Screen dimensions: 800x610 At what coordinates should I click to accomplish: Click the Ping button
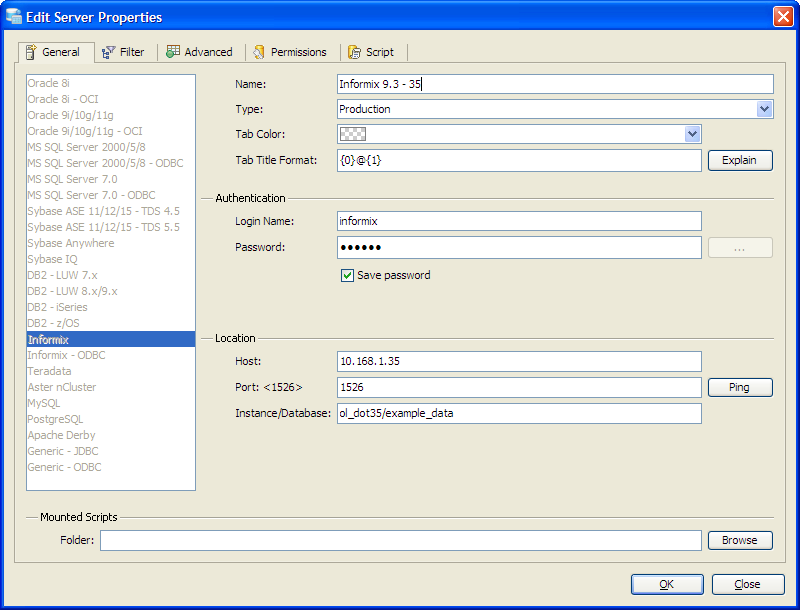[740, 387]
